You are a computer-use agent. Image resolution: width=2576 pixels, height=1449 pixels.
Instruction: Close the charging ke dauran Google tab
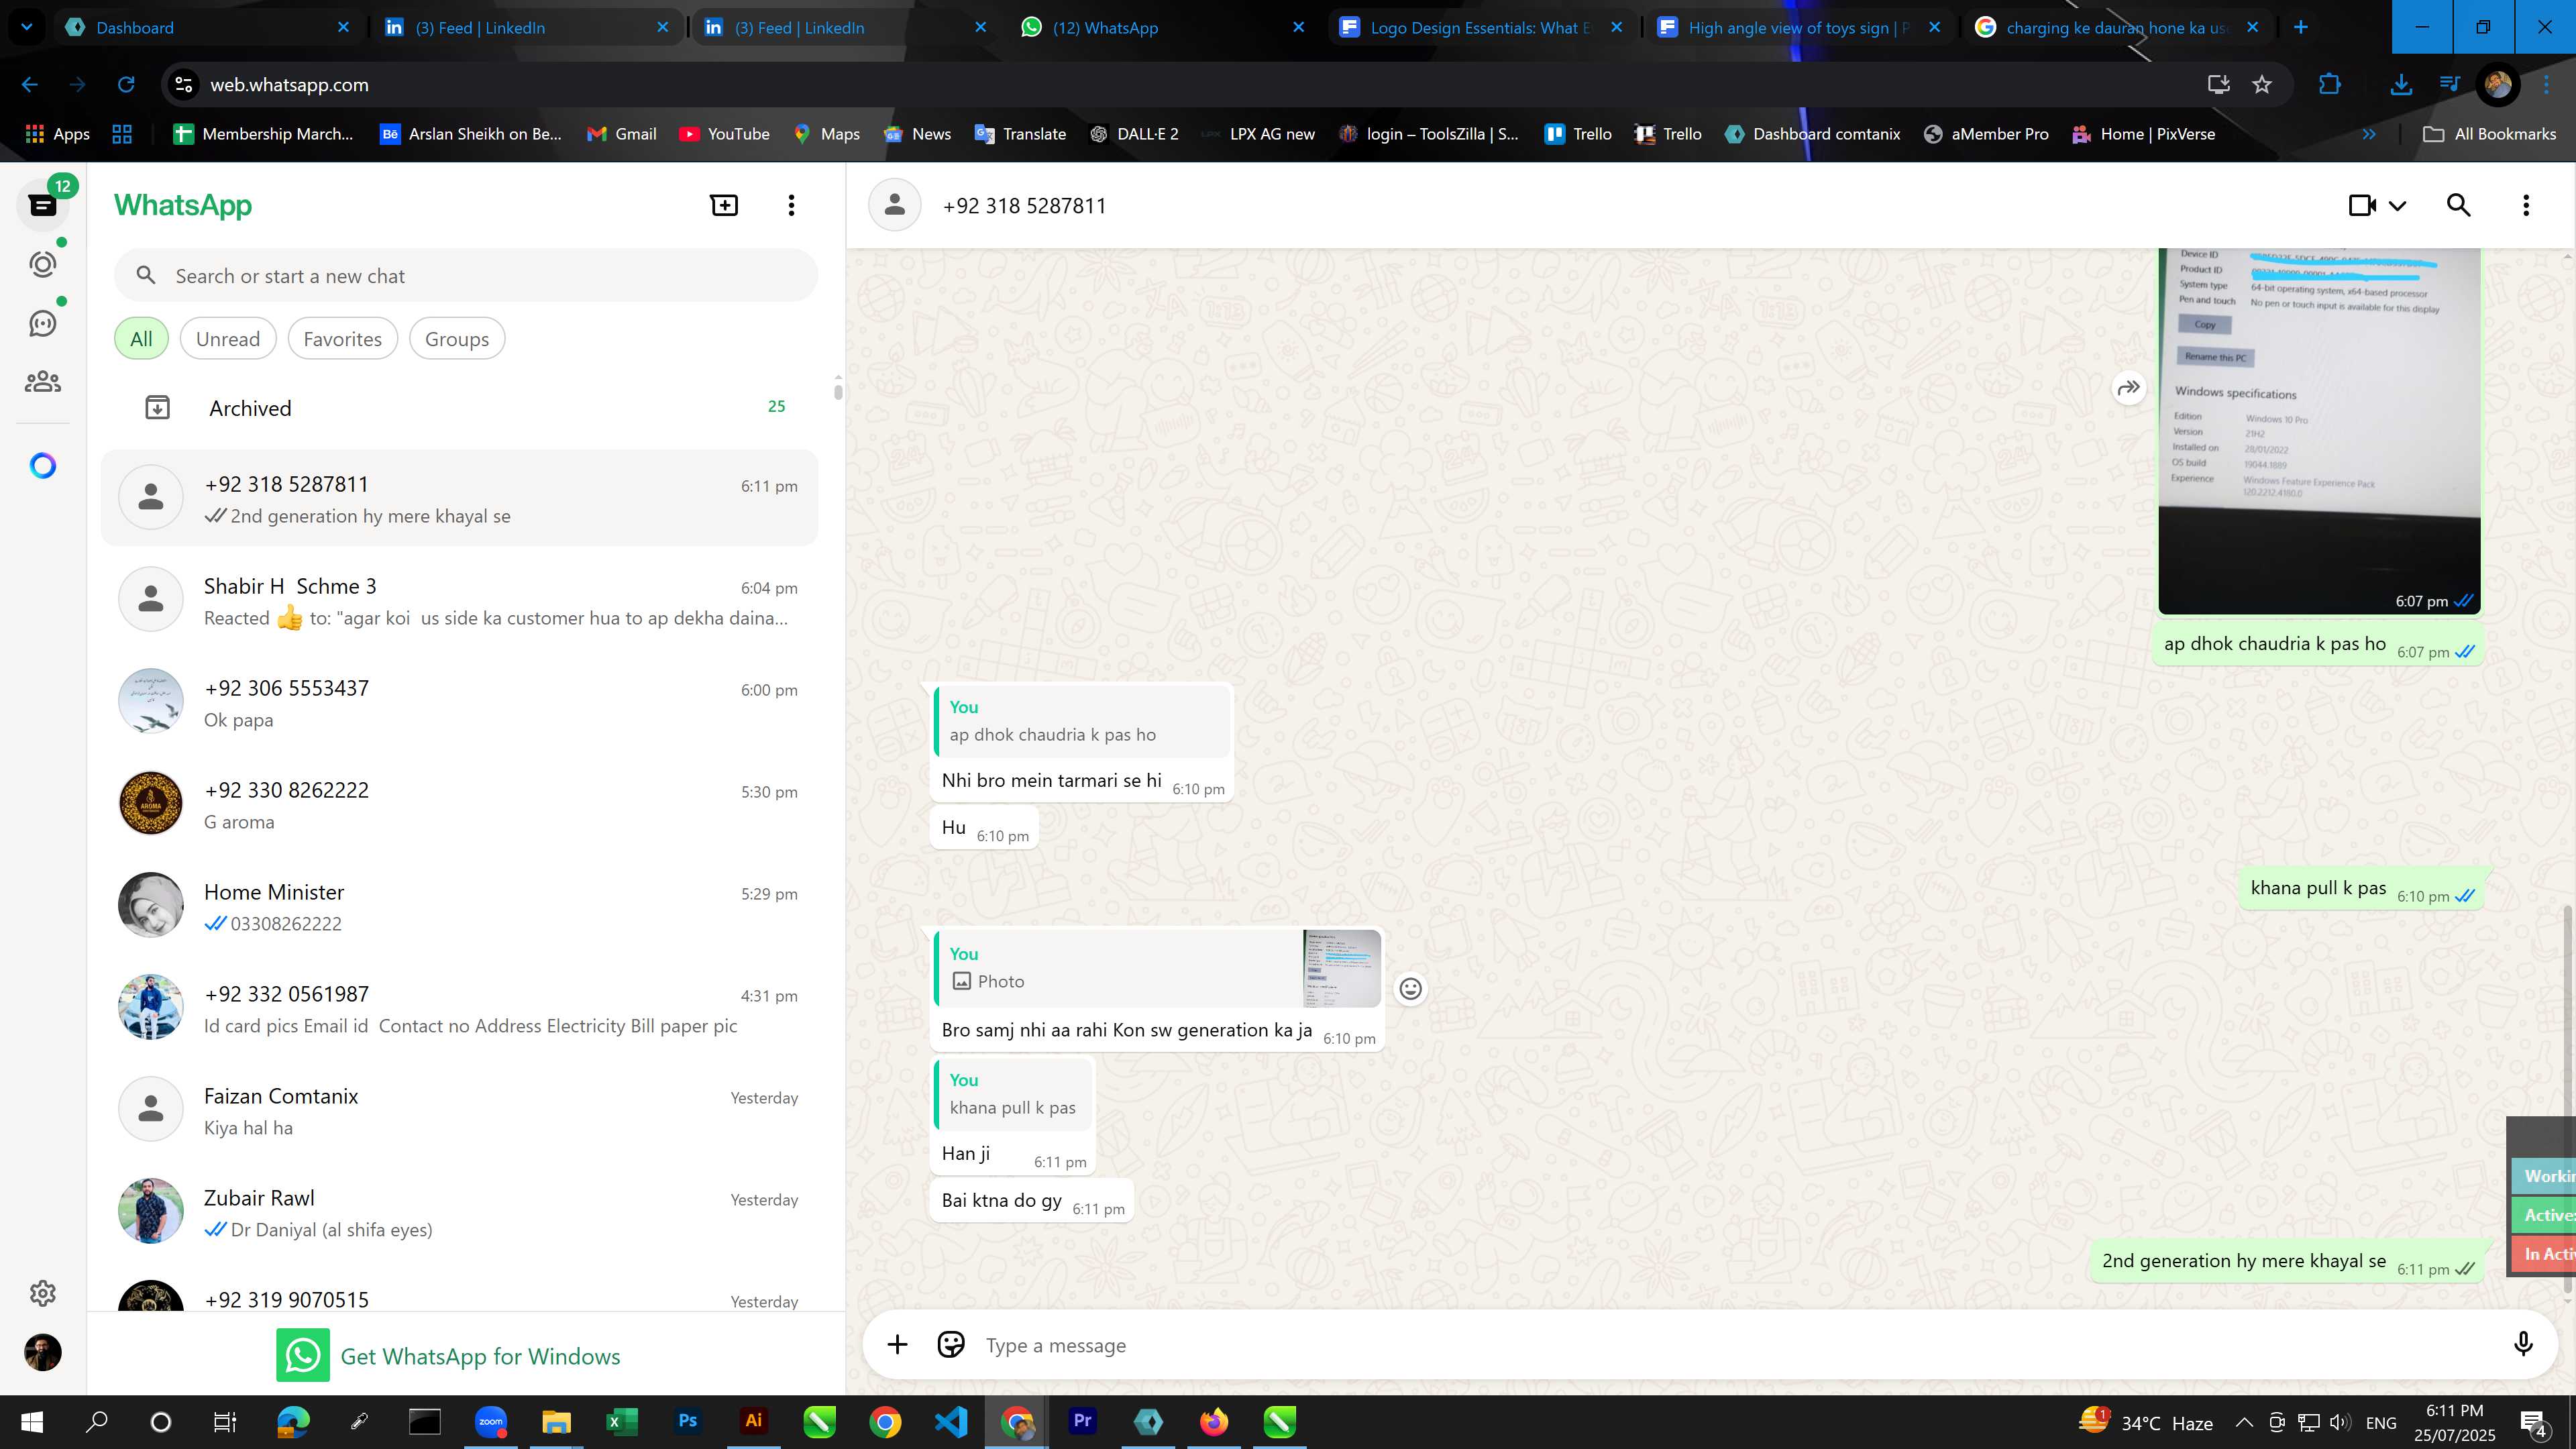[2252, 27]
